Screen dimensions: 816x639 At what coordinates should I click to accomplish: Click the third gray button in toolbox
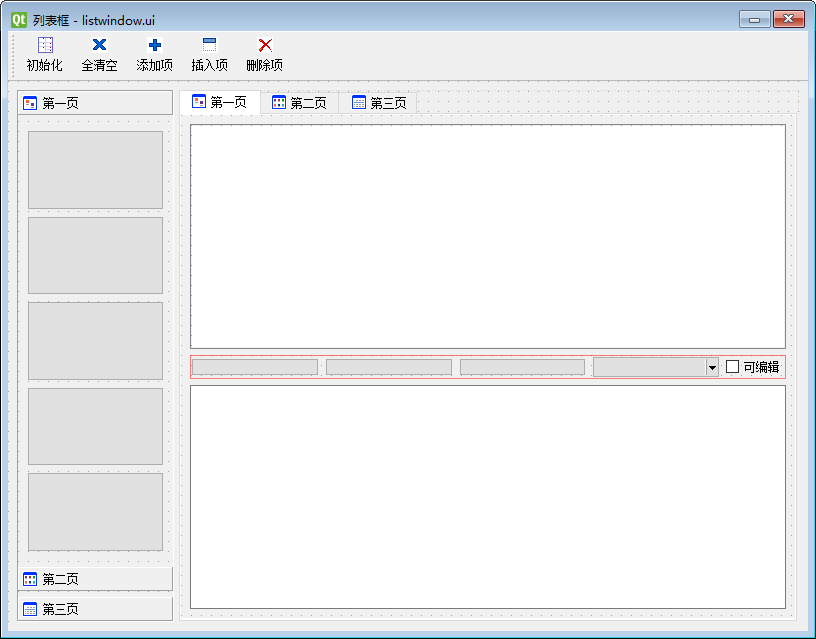(x=95, y=341)
